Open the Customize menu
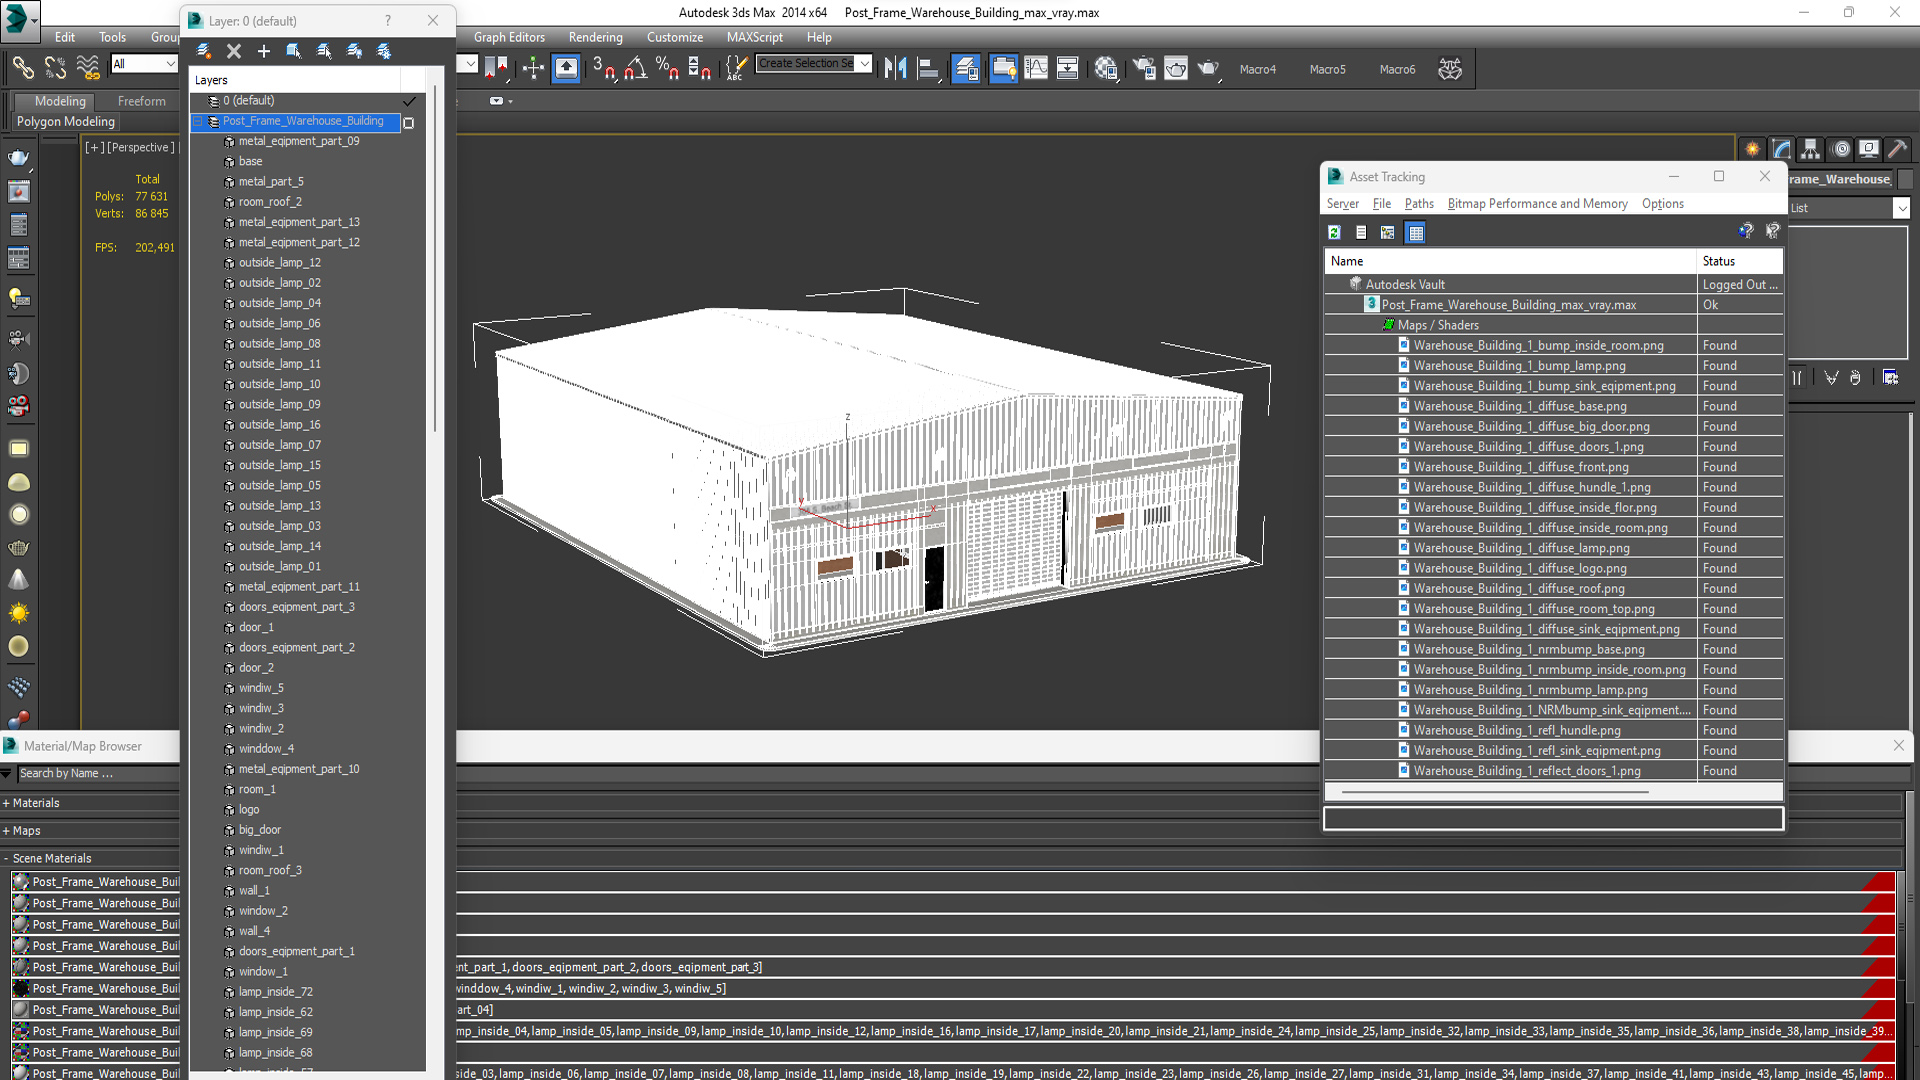 coord(675,37)
